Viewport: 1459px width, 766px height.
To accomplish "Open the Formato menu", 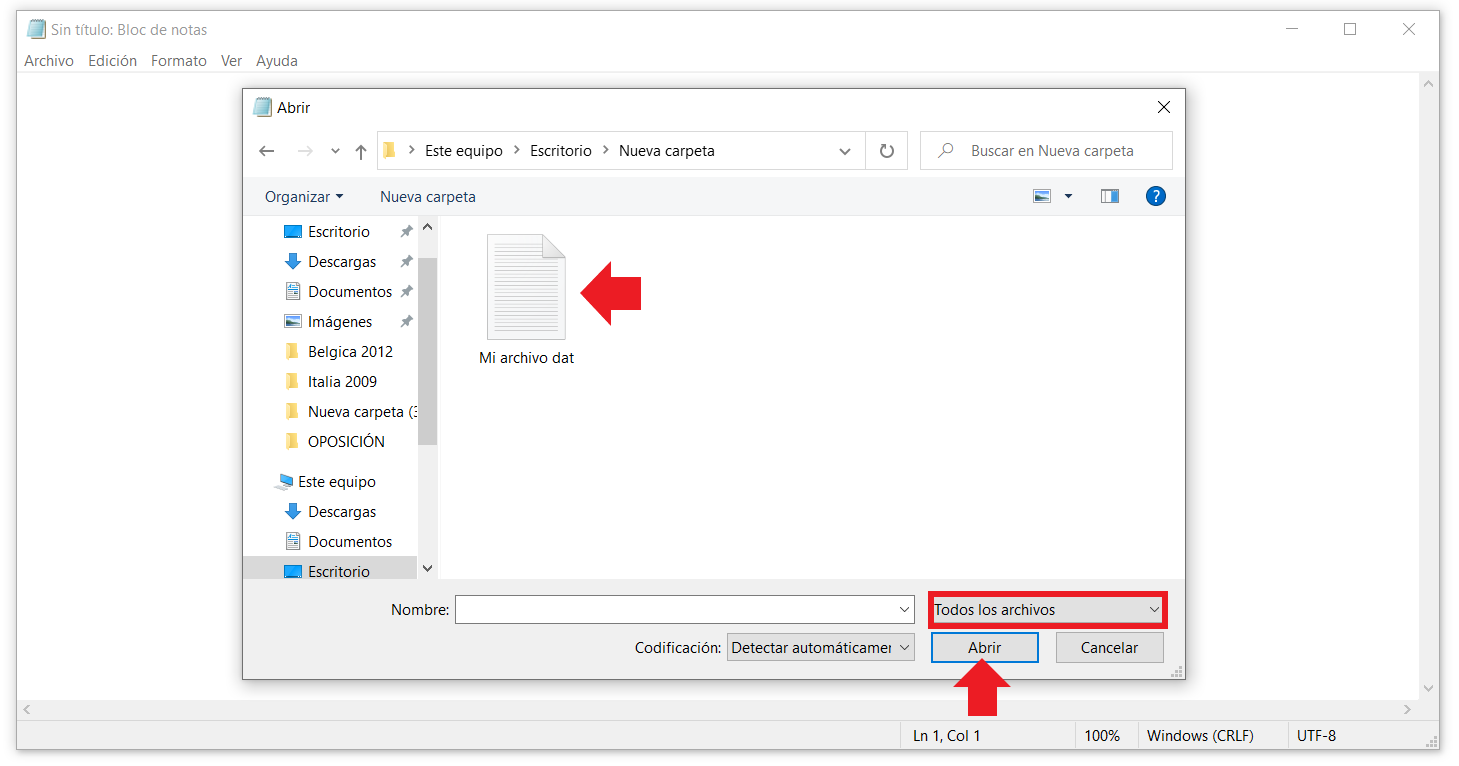I will [x=178, y=60].
